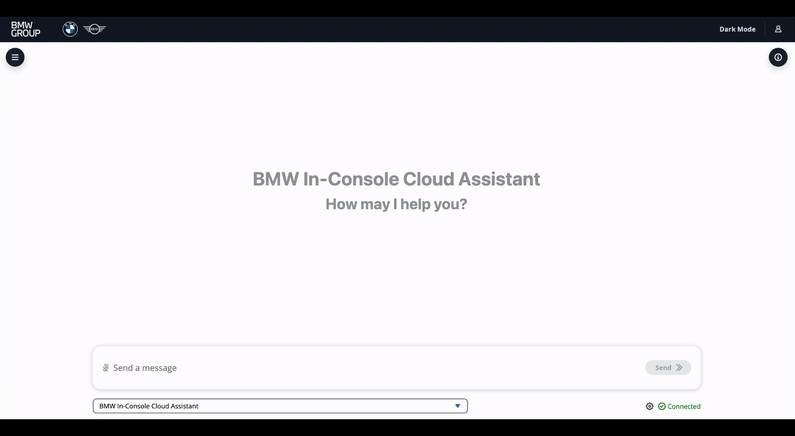Image resolution: width=795 pixels, height=436 pixels.
Task: Open the user profile icon
Action: [778, 29]
